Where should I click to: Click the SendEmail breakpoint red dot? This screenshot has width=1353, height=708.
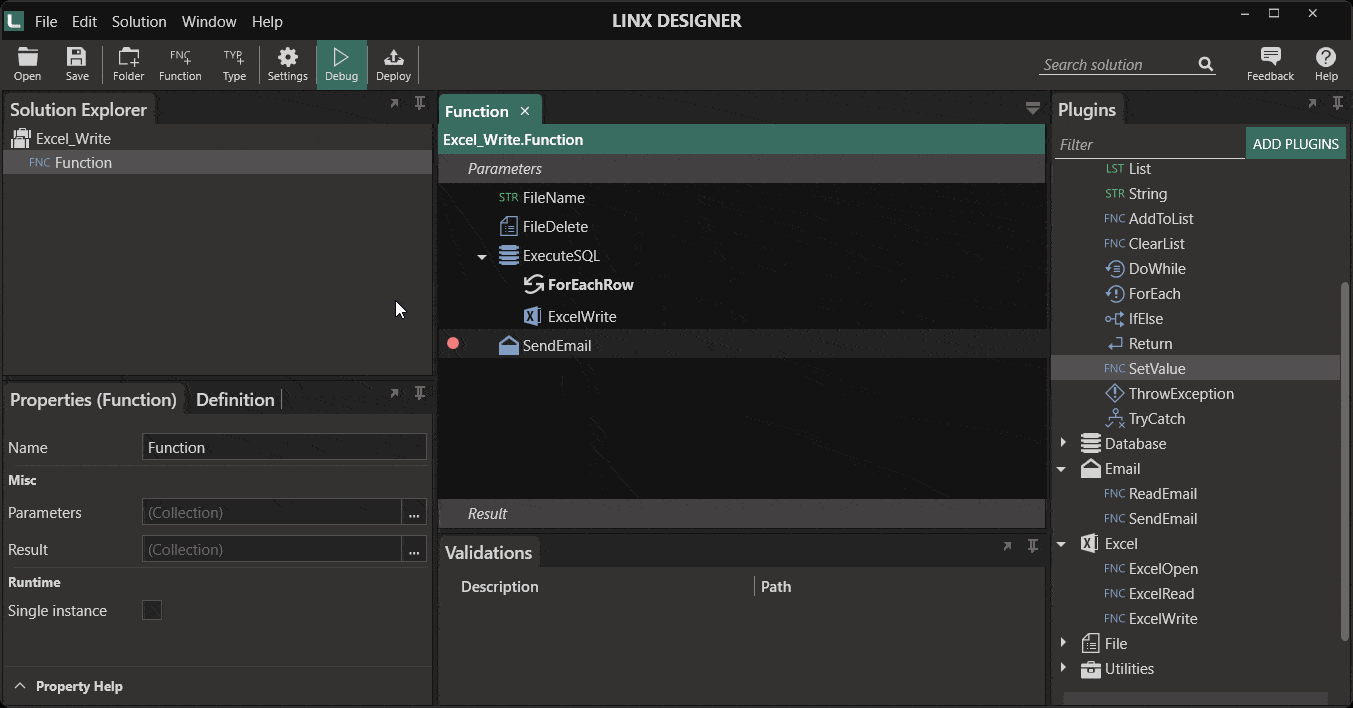(453, 344)
